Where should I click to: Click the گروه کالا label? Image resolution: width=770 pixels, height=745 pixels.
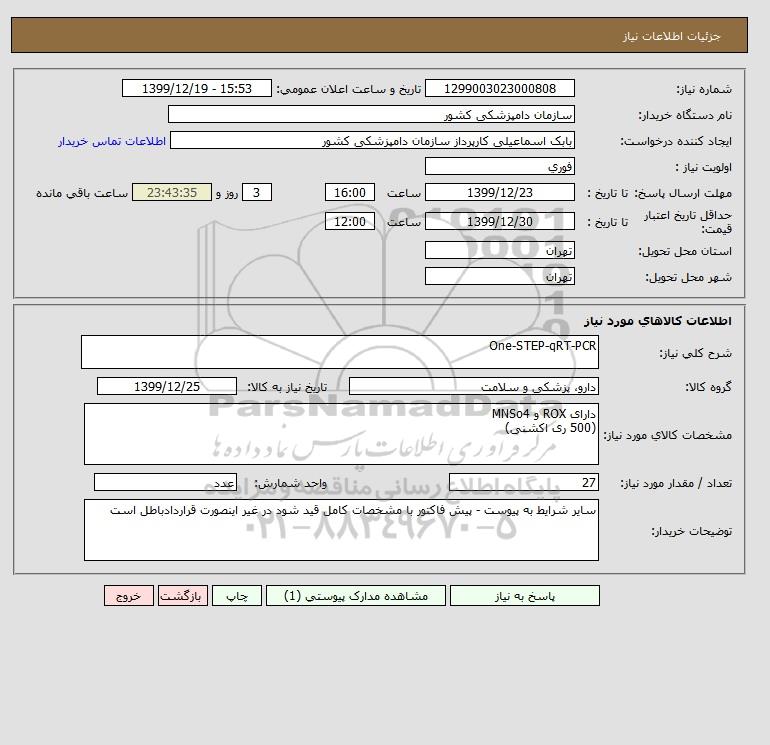coord(708,387)
